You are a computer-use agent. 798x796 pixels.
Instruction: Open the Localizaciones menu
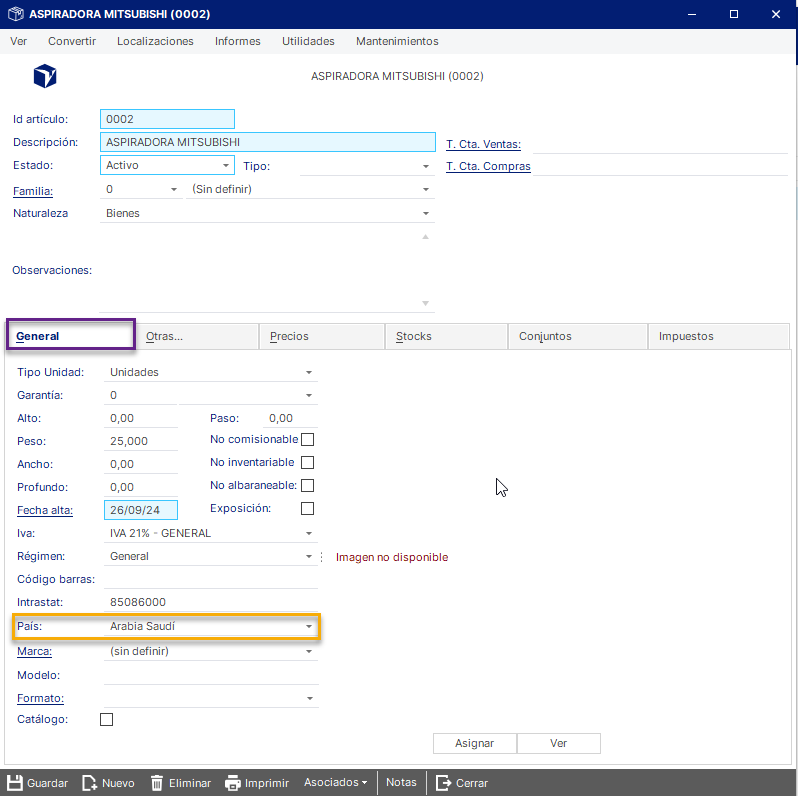(155, 41)
